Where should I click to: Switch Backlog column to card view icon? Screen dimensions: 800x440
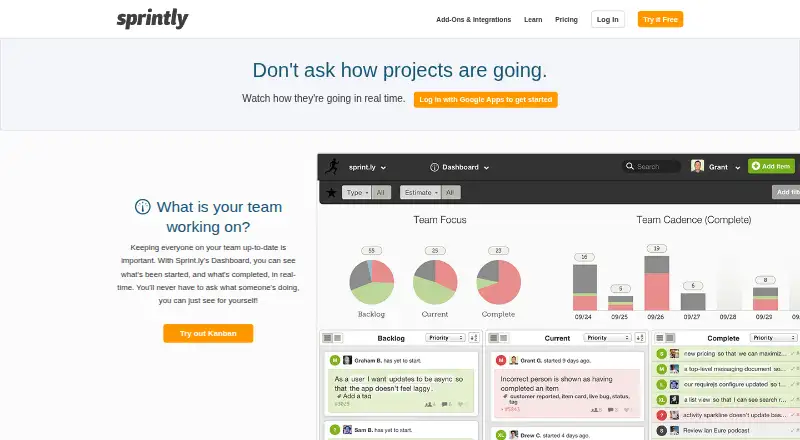[x=337, y=338]
